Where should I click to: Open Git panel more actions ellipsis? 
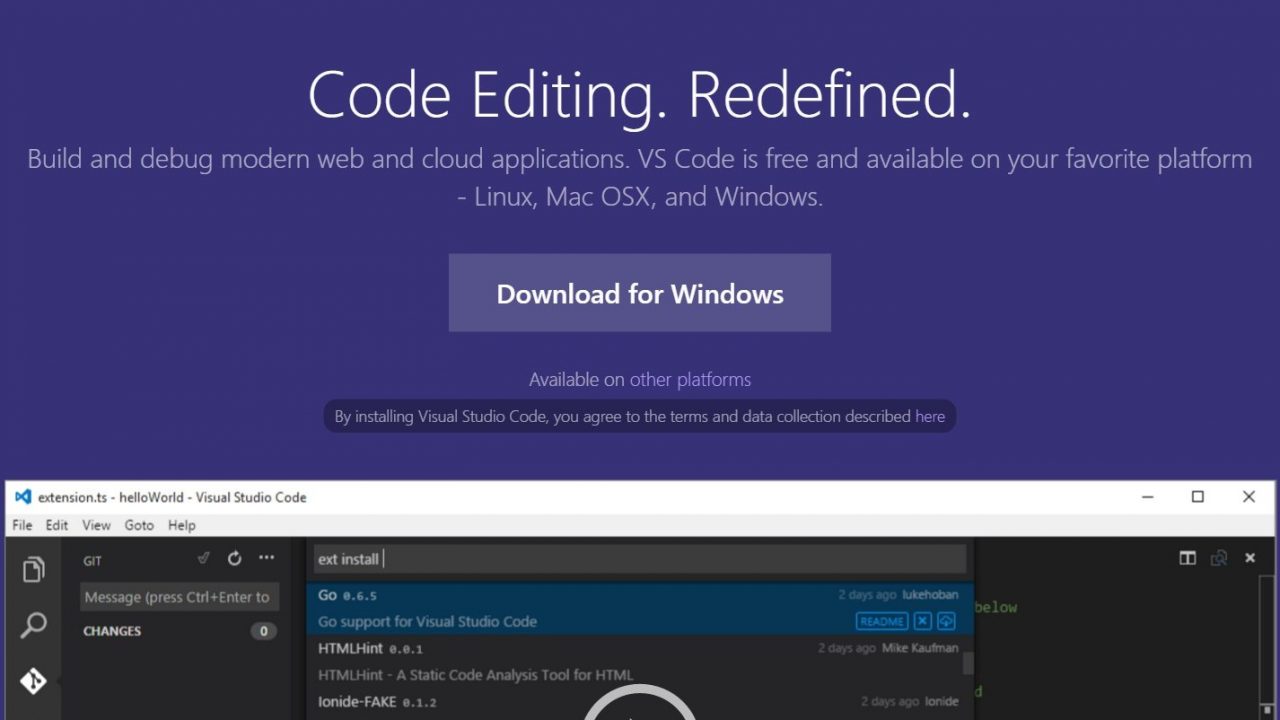click(266, 558)
